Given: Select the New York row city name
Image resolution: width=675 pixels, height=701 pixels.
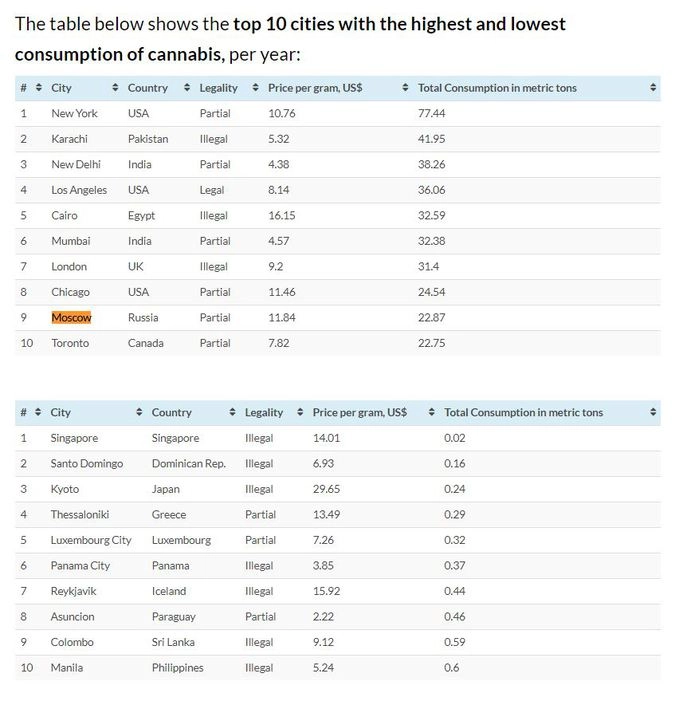Looking at the screenshot, I should coord(74,113).
